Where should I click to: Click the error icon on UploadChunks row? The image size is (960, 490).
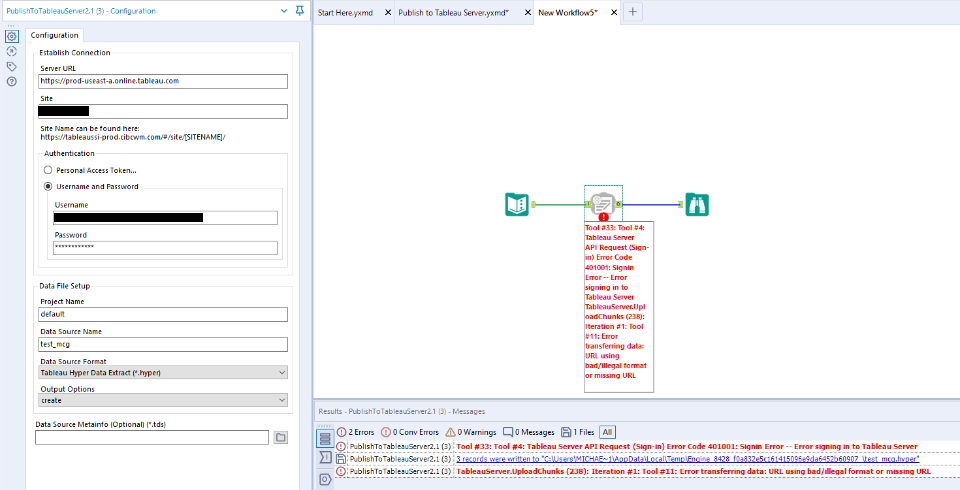point(340,472)
